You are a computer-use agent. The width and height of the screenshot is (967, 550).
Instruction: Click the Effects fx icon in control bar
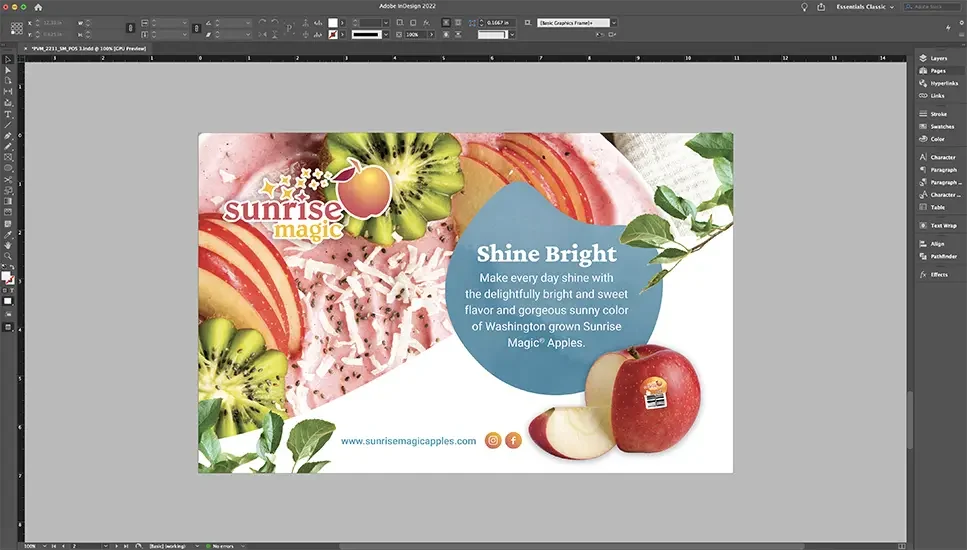[x=426, y=22]
